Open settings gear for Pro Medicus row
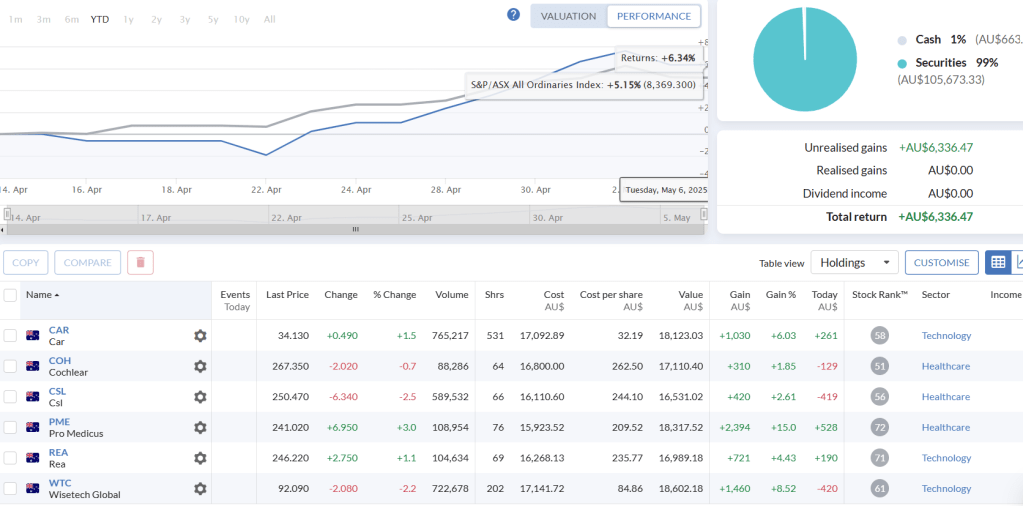Screen dimensions: 1023x506 pyautogui.click(x=200, y=427)
